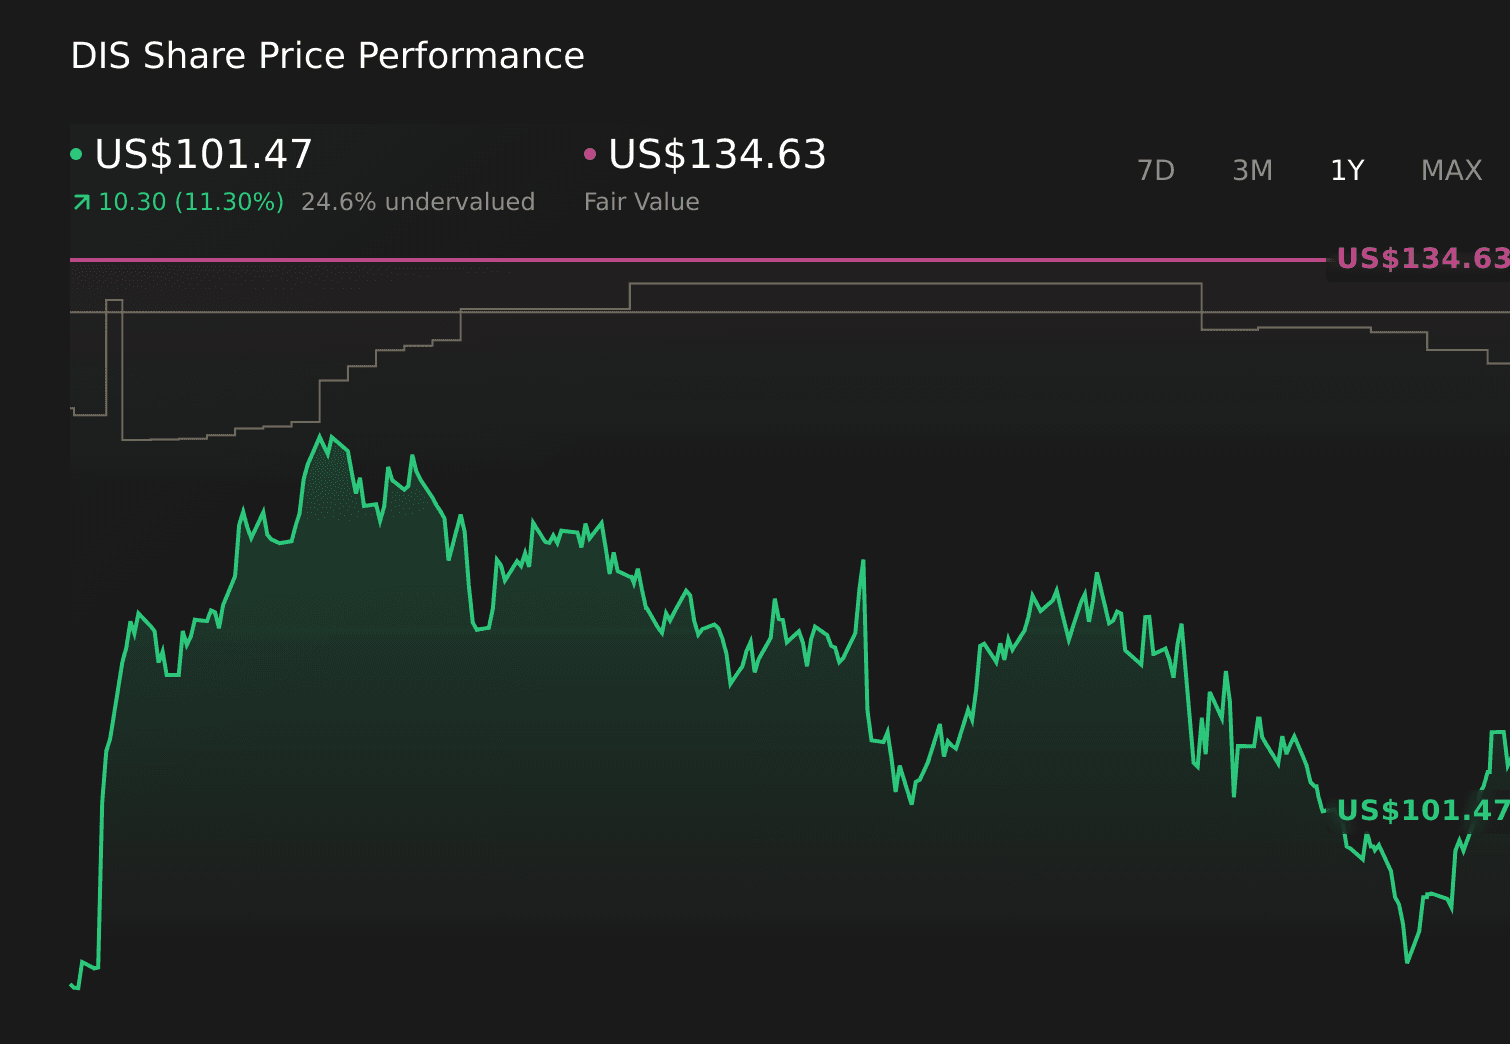
Task: Click the highest peak of green price line
Action: tap(321, 437)
